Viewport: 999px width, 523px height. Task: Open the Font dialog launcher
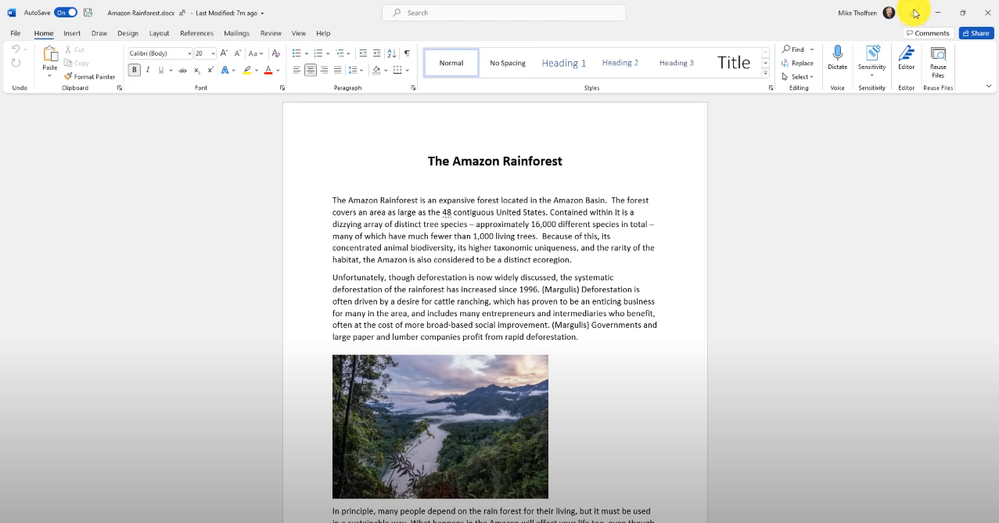[282, 88]
